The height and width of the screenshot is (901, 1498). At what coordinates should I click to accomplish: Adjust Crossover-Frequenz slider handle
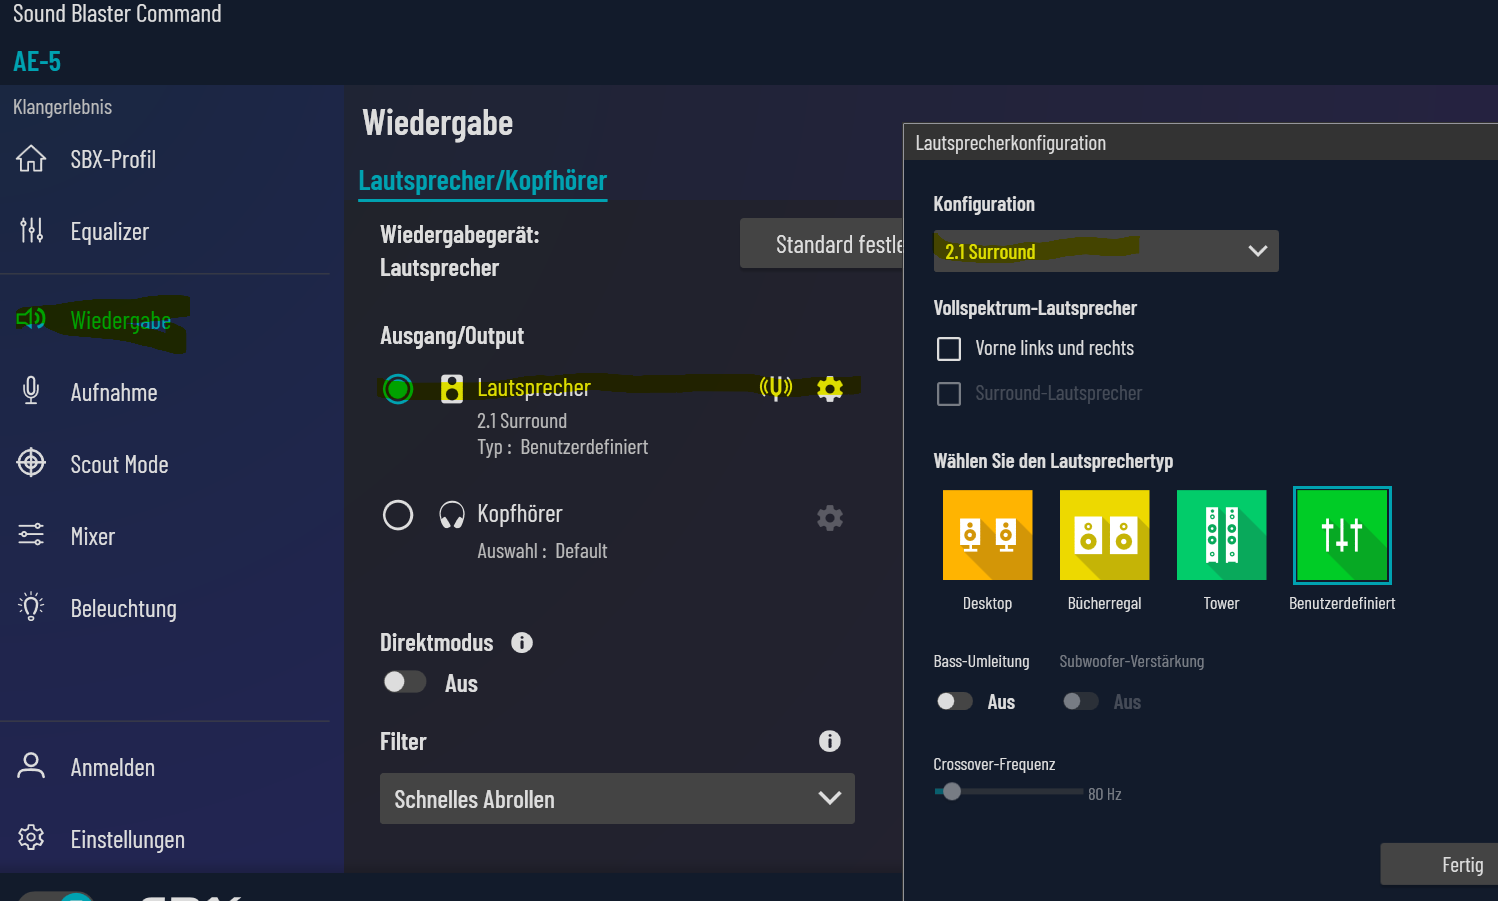click(951, 792)
